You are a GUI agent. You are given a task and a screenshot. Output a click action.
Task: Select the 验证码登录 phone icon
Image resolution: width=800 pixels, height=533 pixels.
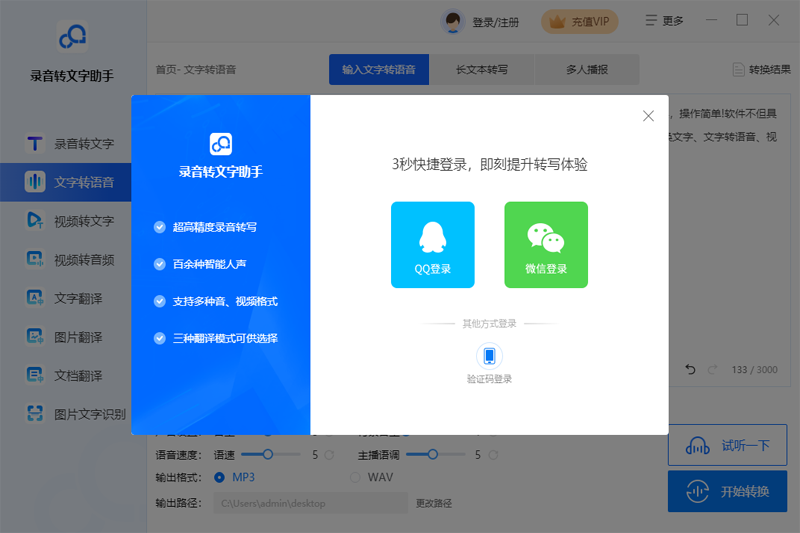(489, 356)
